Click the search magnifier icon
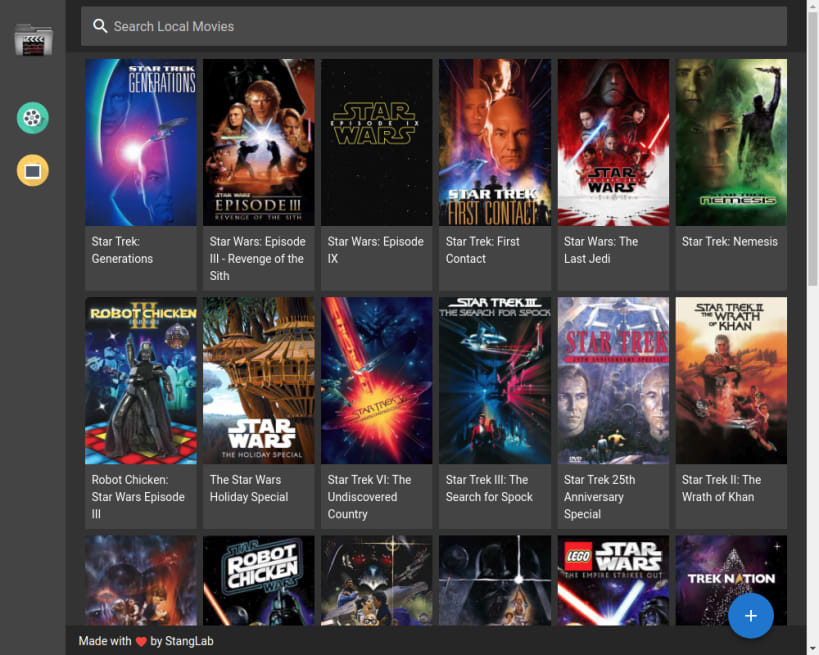819x655 pixels. tap(100, 26)
